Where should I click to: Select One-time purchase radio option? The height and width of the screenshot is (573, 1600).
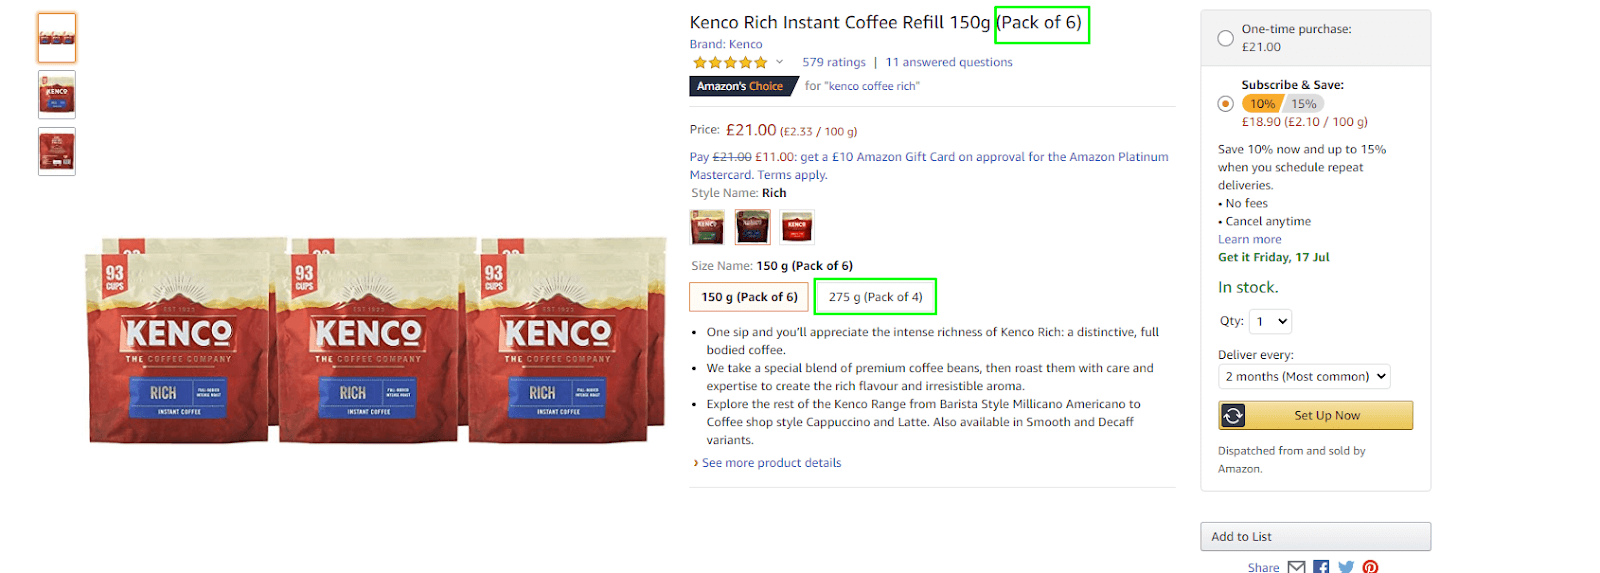coord(1225,38)
